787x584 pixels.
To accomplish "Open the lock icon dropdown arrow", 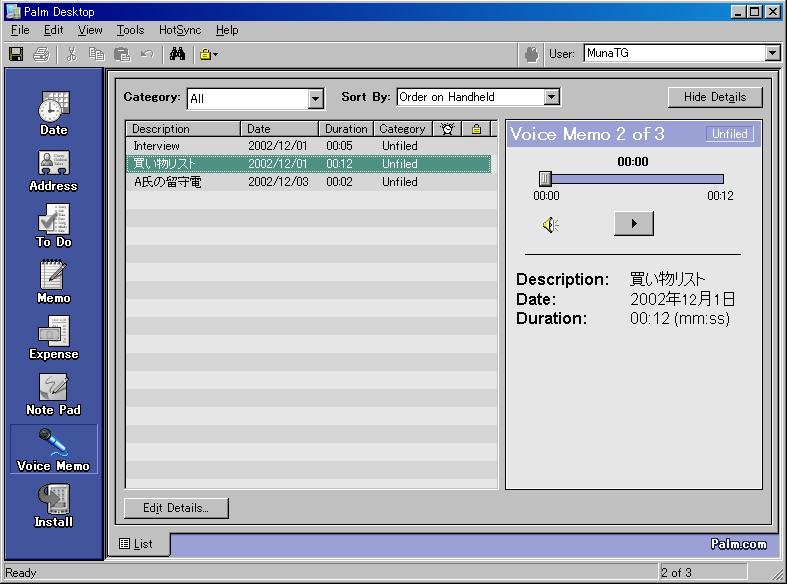I will 215,54.
